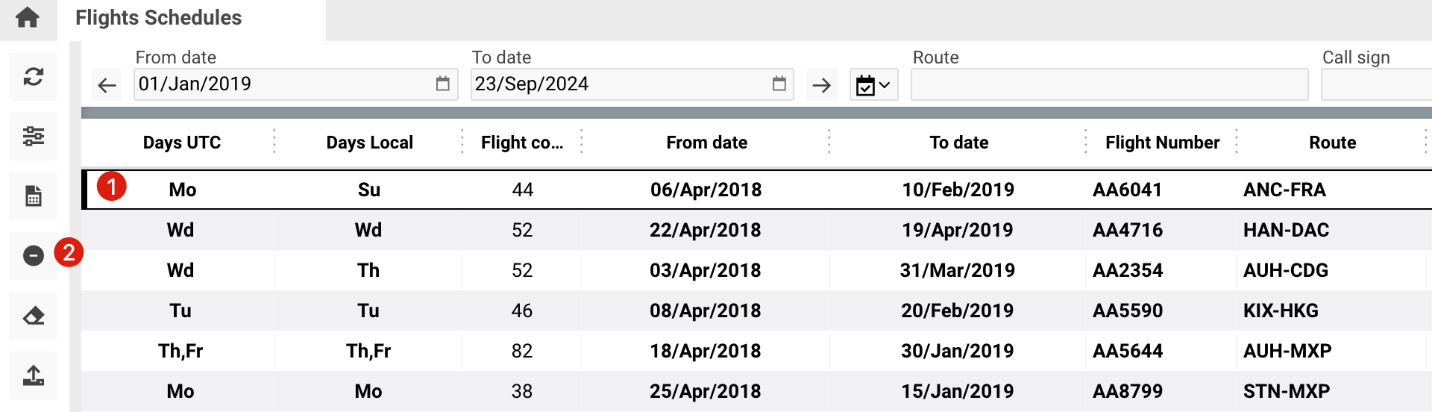Click the refresh icon in sidebar
The width and height of the screenshot is (1432, 412).
coord(34,78)
